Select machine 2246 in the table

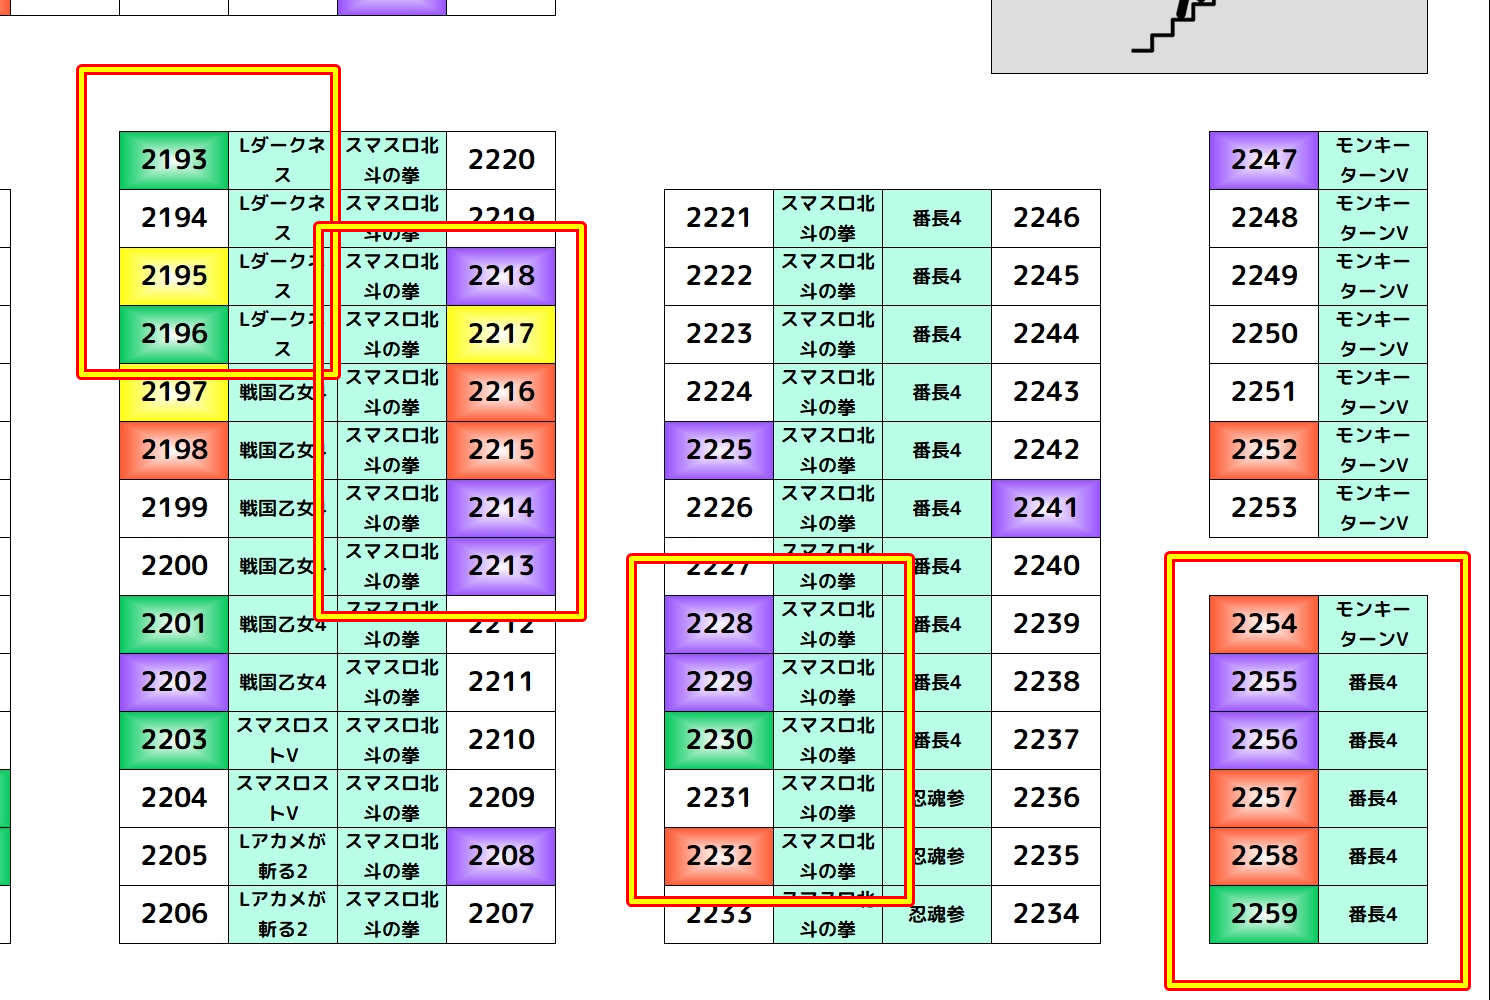pyautogui.click(x=1046, y=218)
